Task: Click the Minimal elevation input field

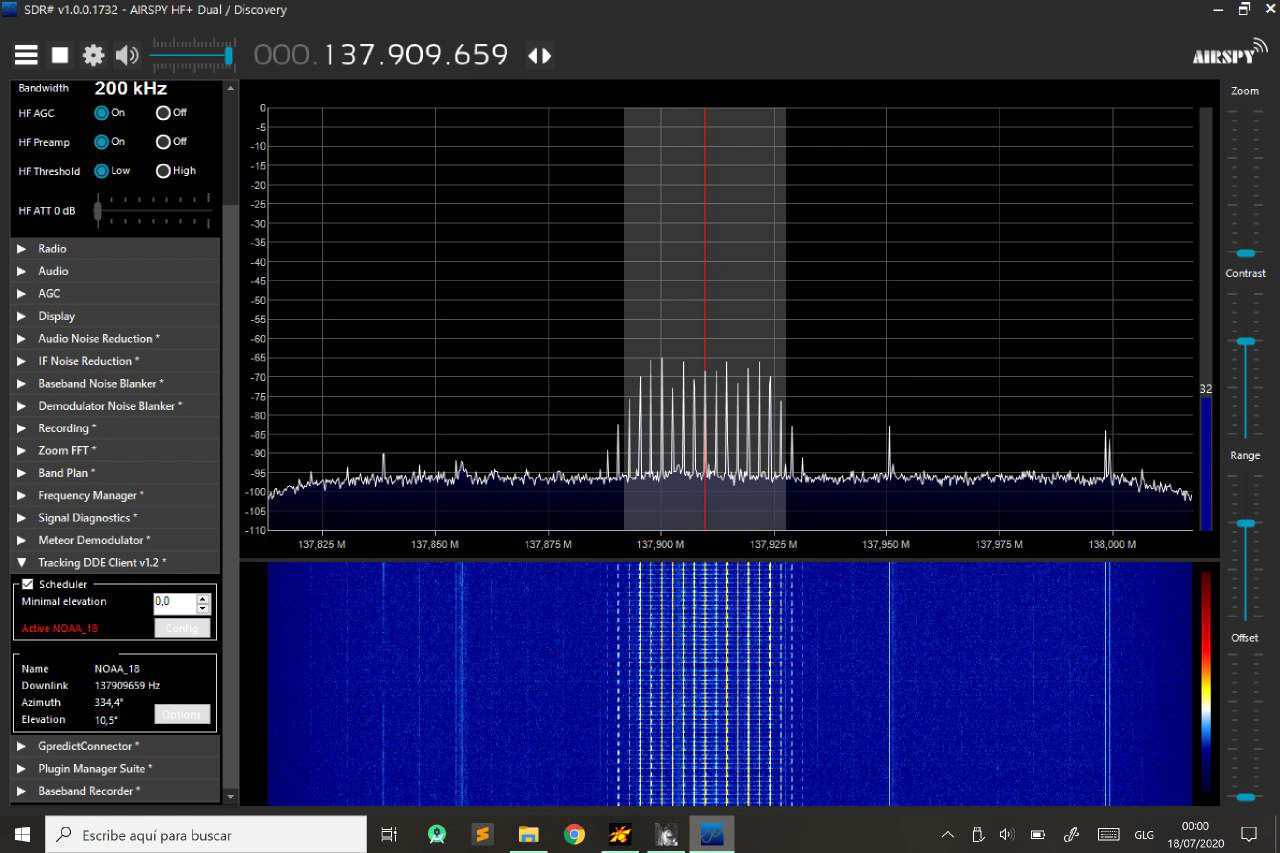Action: pos(174,603)
